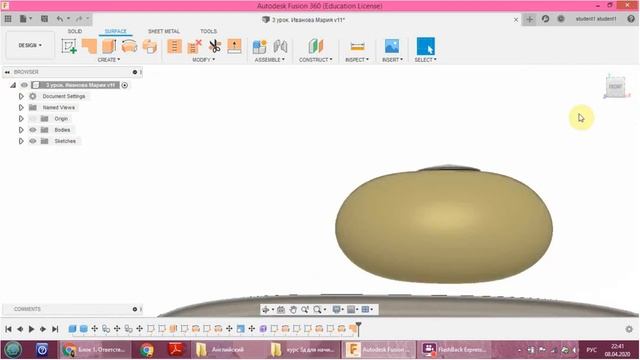
Task: Open the student1 account menu
Action: [596, 19]
